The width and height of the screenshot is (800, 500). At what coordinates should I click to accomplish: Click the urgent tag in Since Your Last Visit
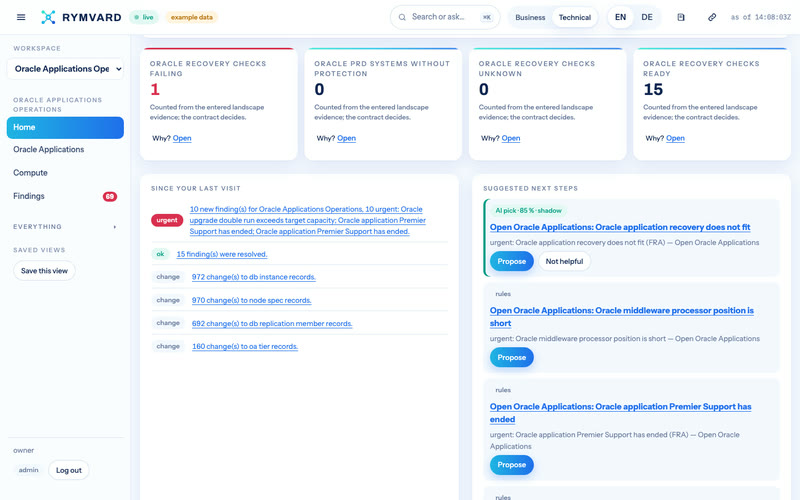coord(167,220)
